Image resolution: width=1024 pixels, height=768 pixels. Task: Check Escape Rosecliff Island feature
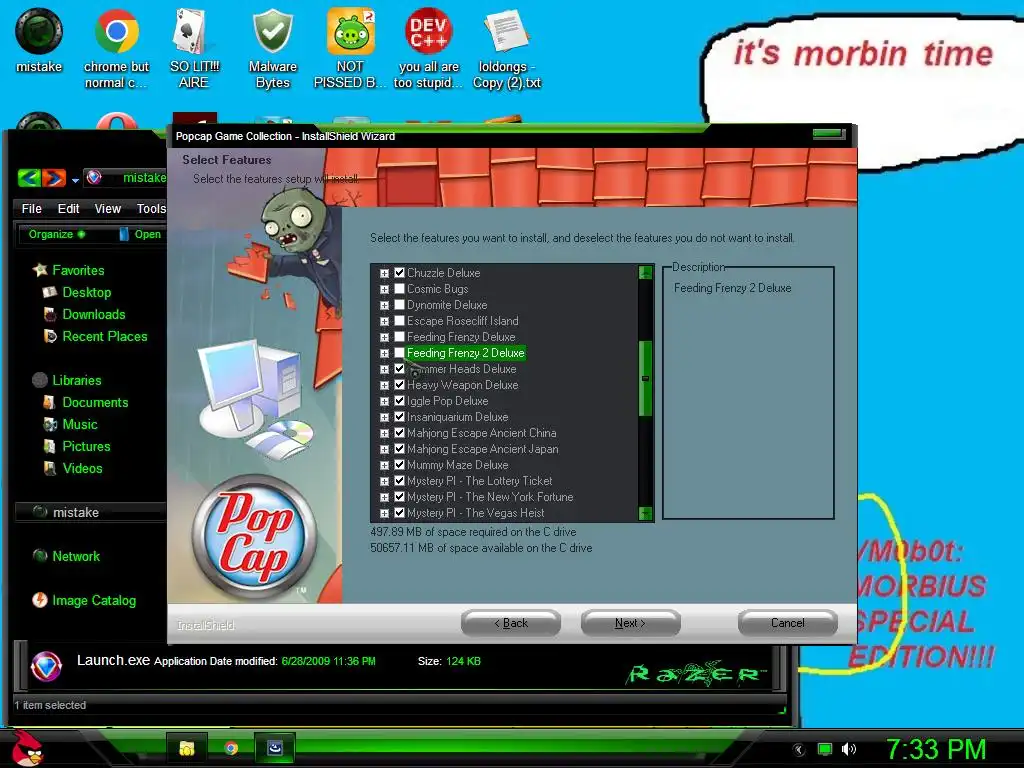pos(399,321)
